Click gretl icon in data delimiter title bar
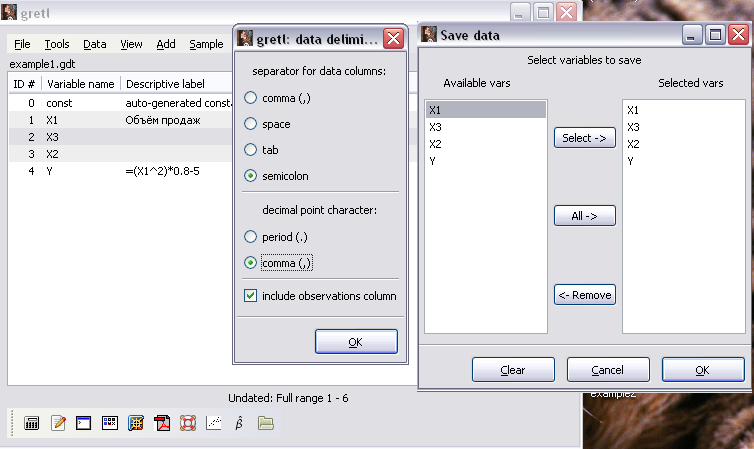This screenshot has height=449, width=754. [245, 38]
